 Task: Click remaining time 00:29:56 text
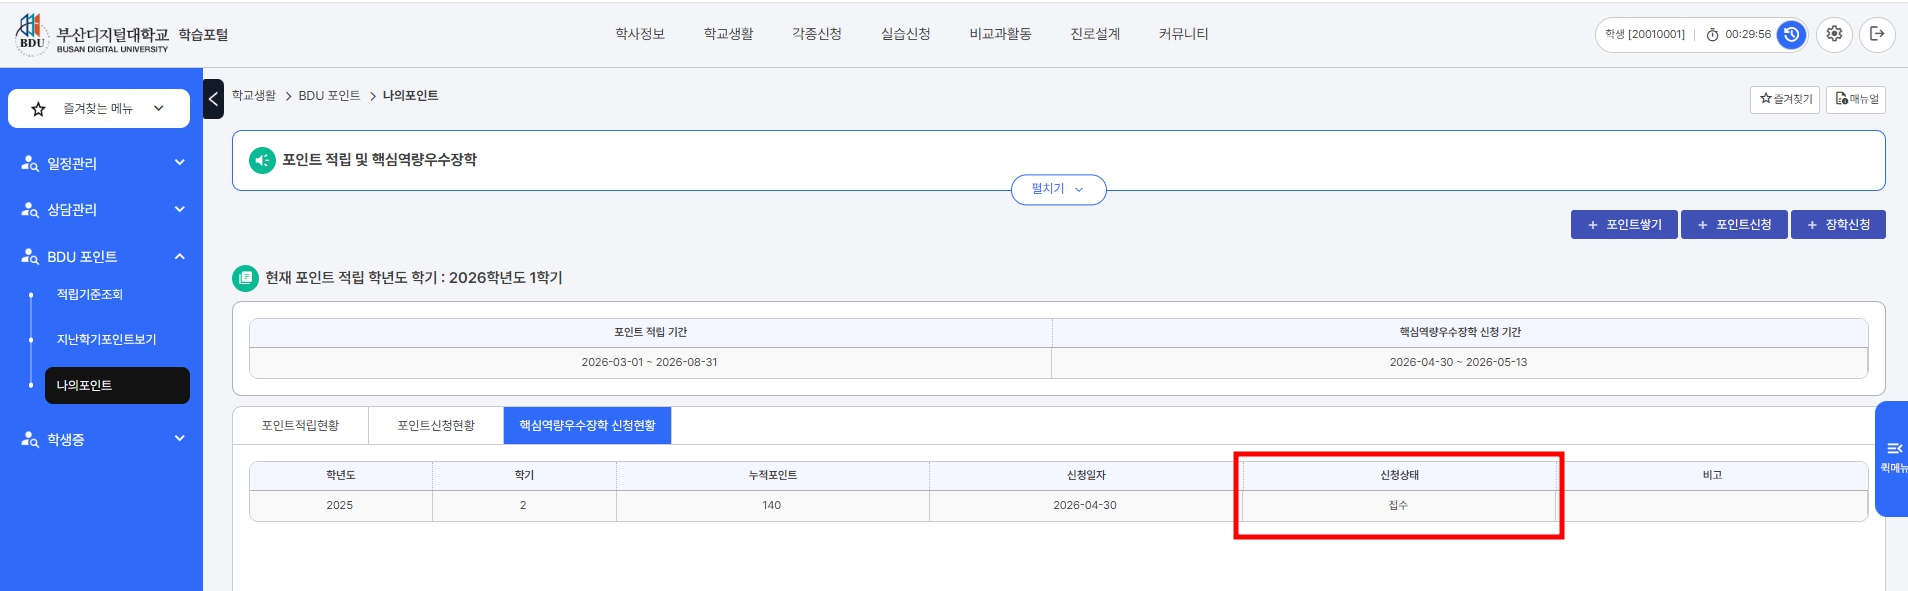[x=1748, y=35]
